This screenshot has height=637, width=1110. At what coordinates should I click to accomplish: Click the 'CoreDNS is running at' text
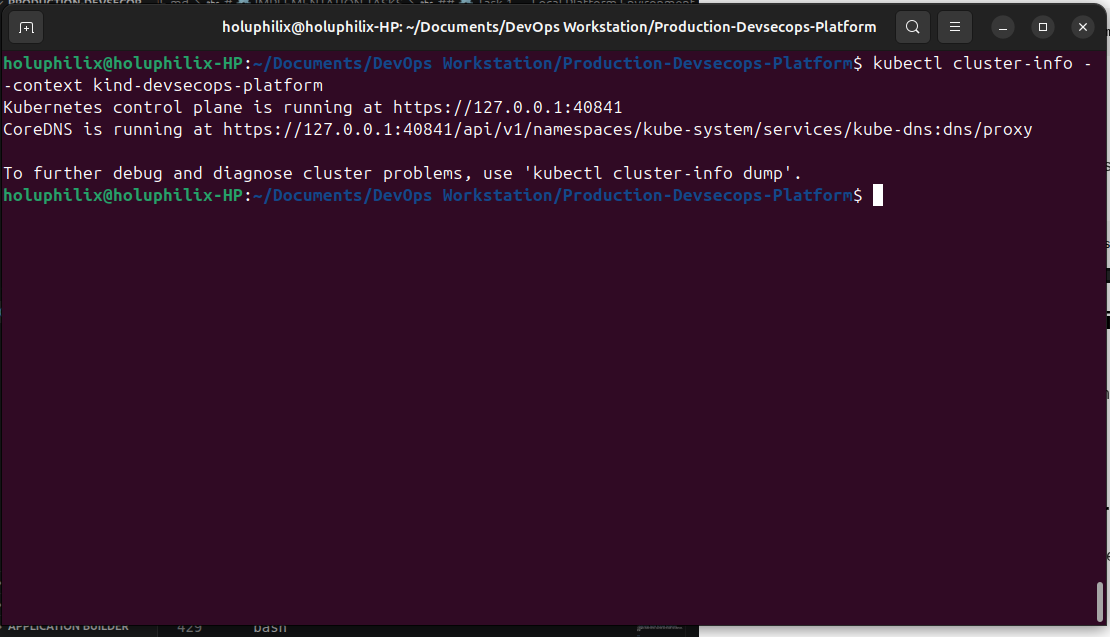108,130
